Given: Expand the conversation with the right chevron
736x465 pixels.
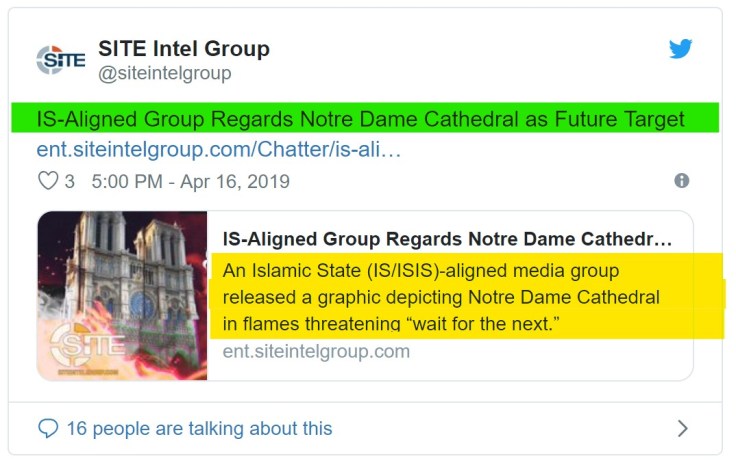Looking at the screenshot, I should [682, 428].
